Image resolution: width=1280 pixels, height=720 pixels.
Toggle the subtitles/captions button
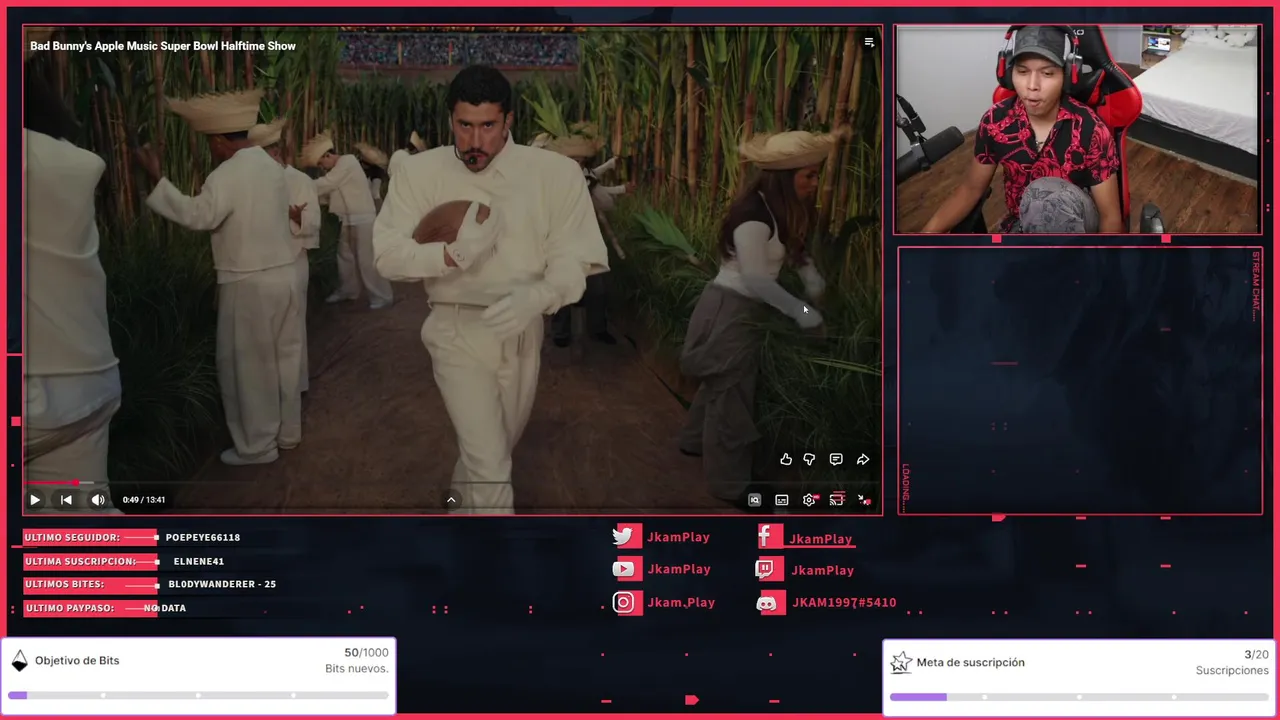click(782, 500)
